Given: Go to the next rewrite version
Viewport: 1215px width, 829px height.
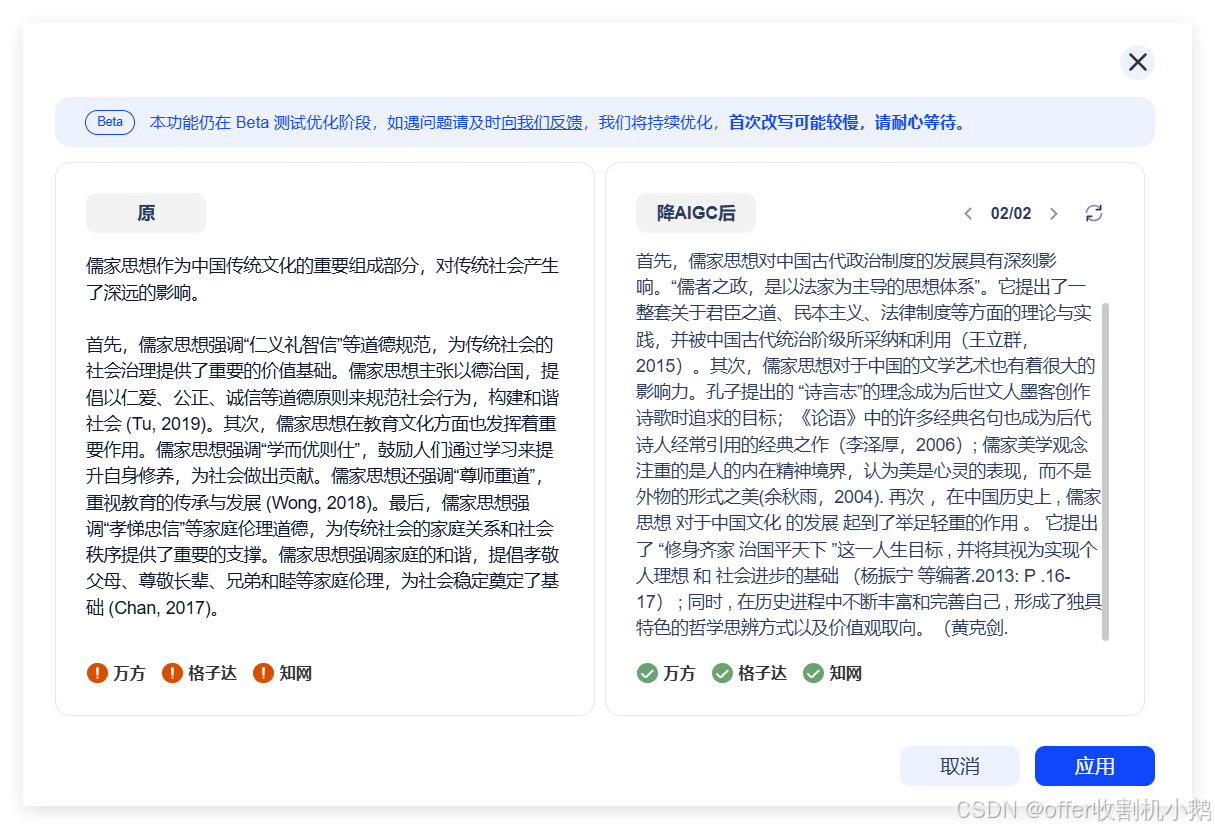Looking at the screenshot, I should tap(1054, 213).
